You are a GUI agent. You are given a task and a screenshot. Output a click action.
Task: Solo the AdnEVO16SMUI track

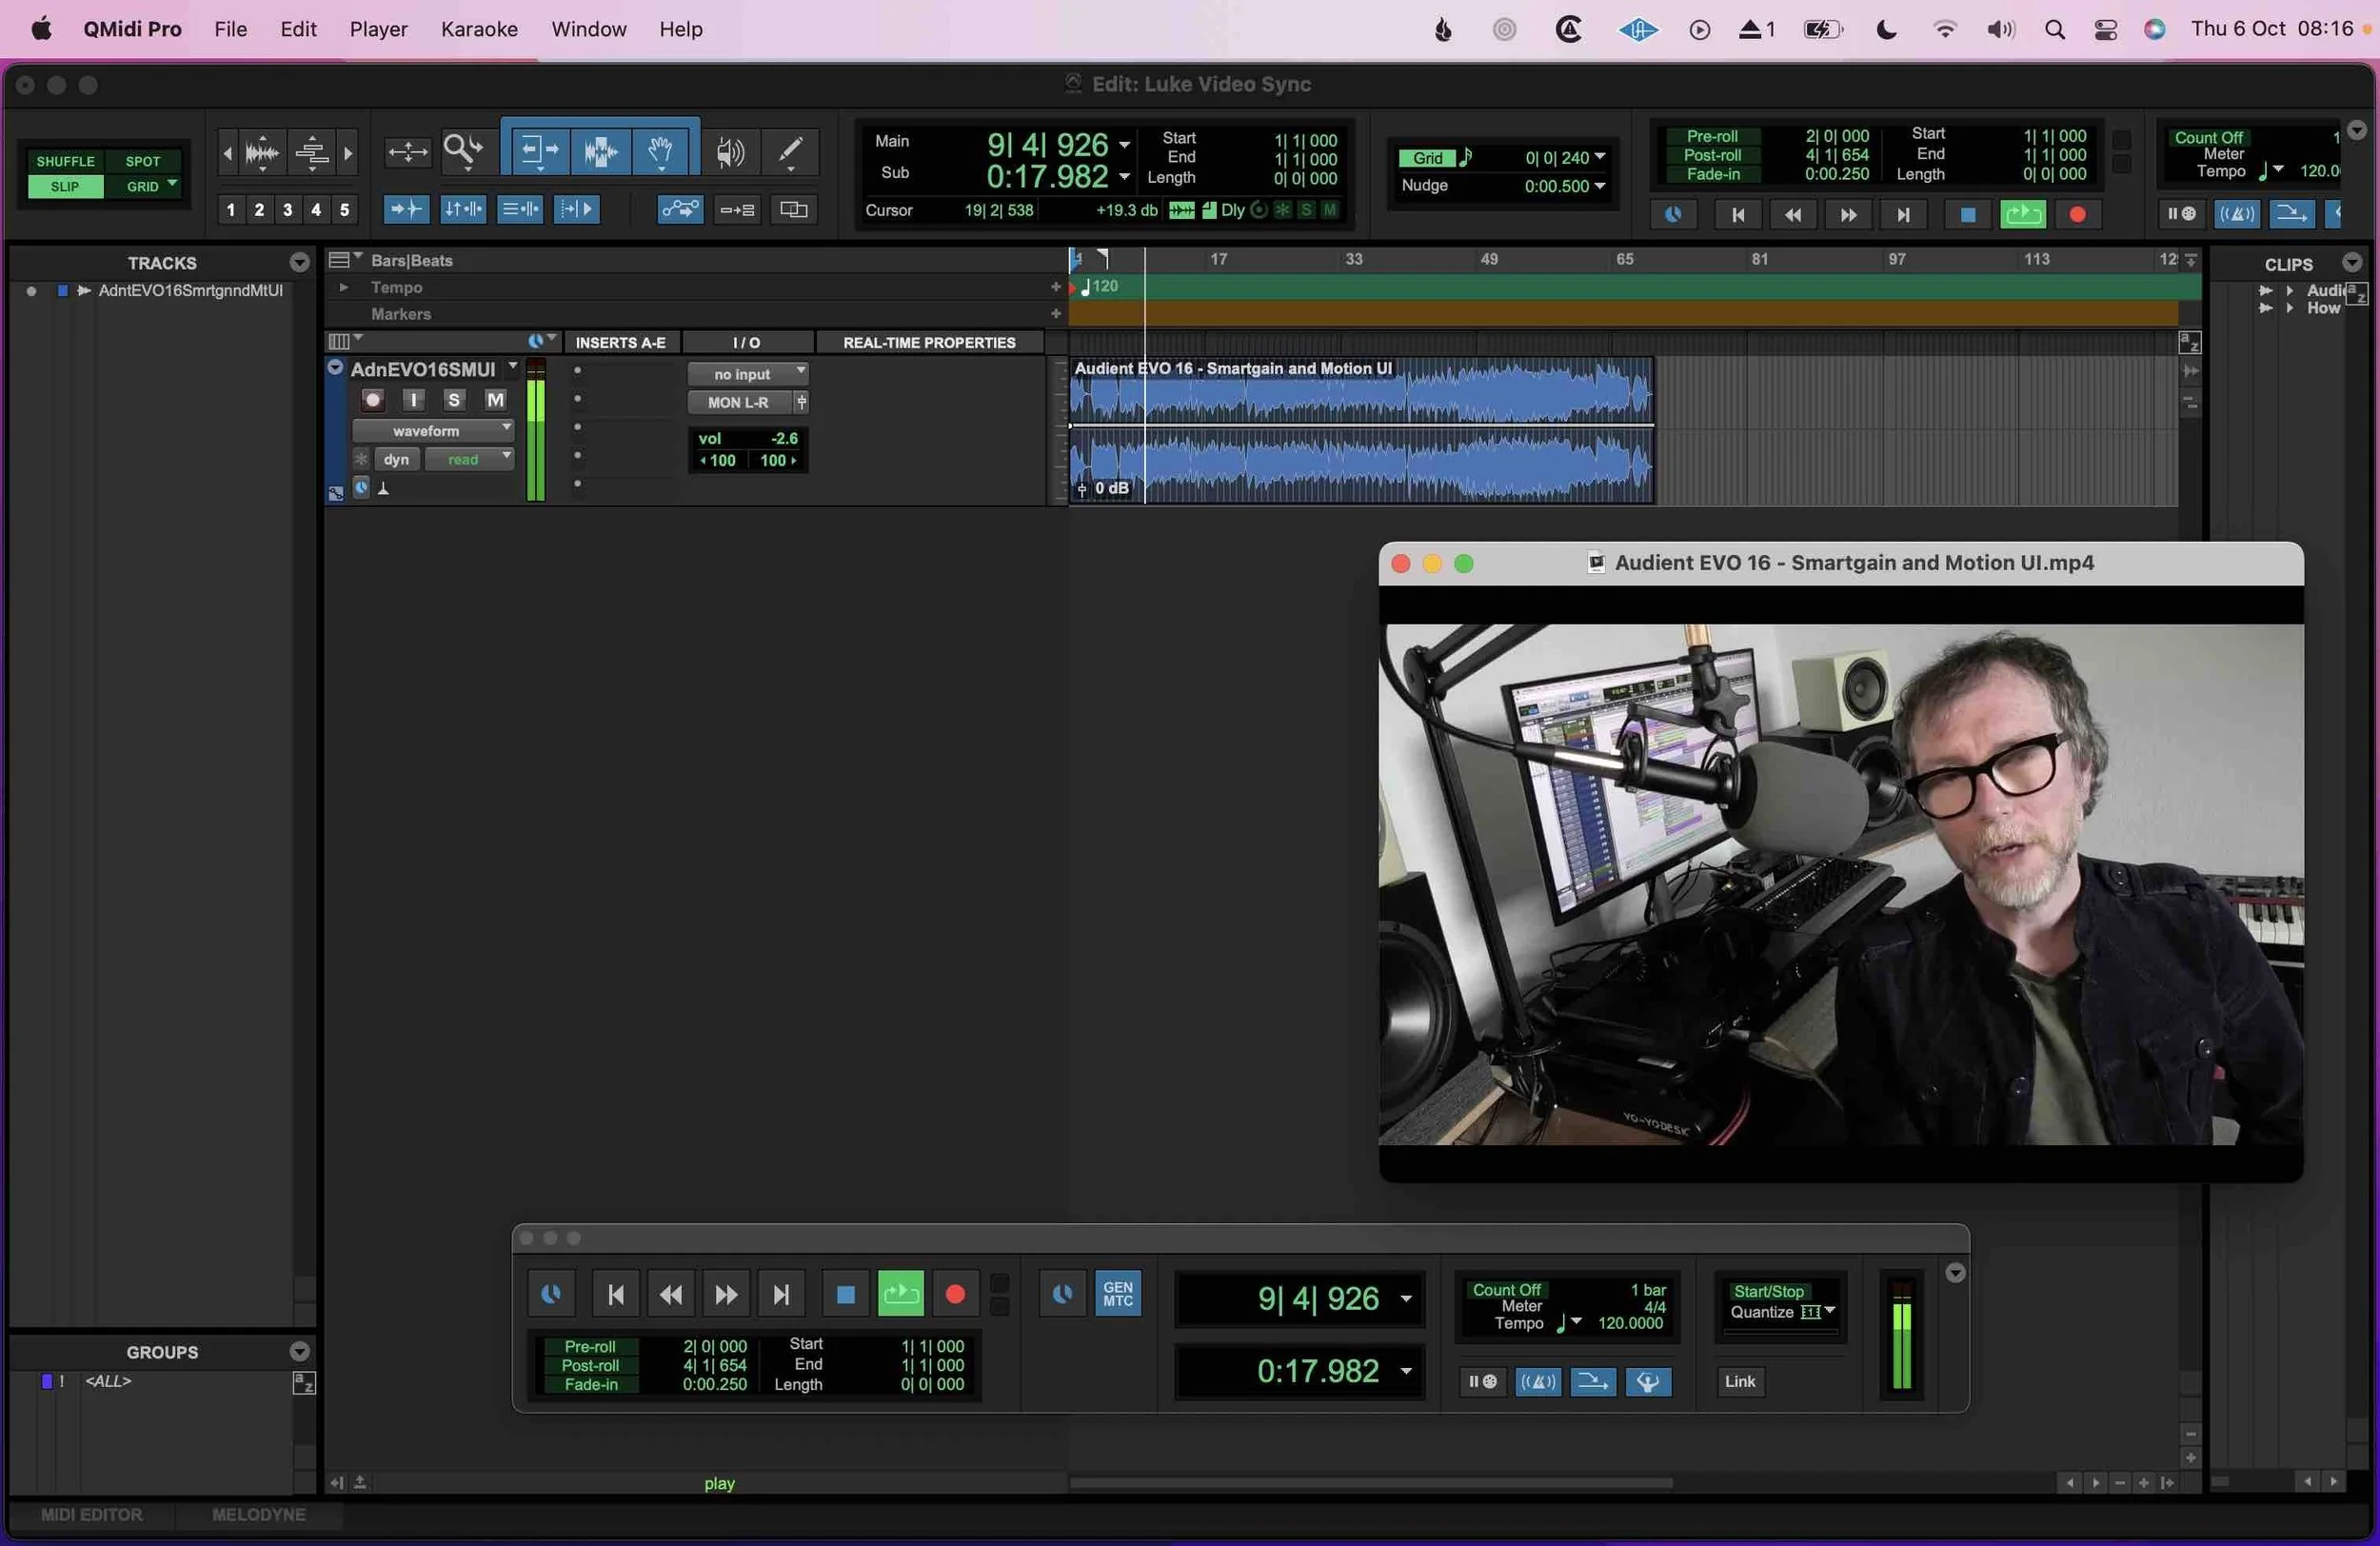click(454, 399)
